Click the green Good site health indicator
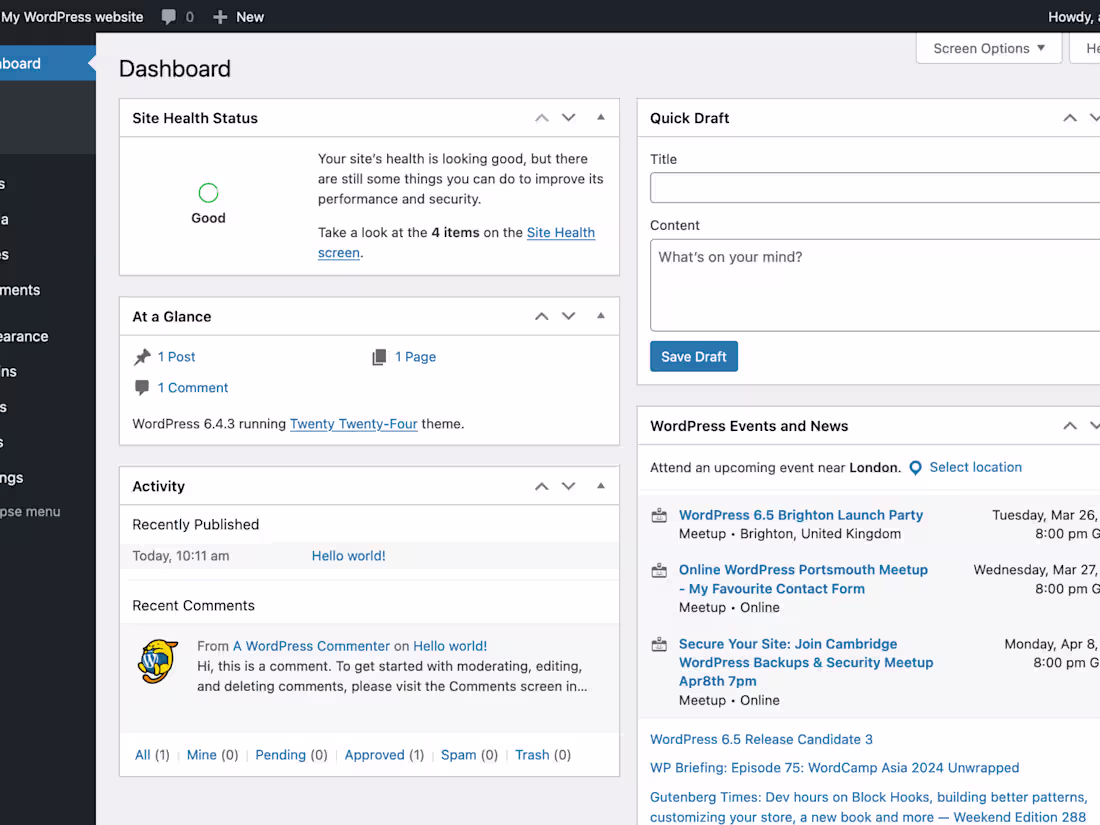 tap(207, 192)
